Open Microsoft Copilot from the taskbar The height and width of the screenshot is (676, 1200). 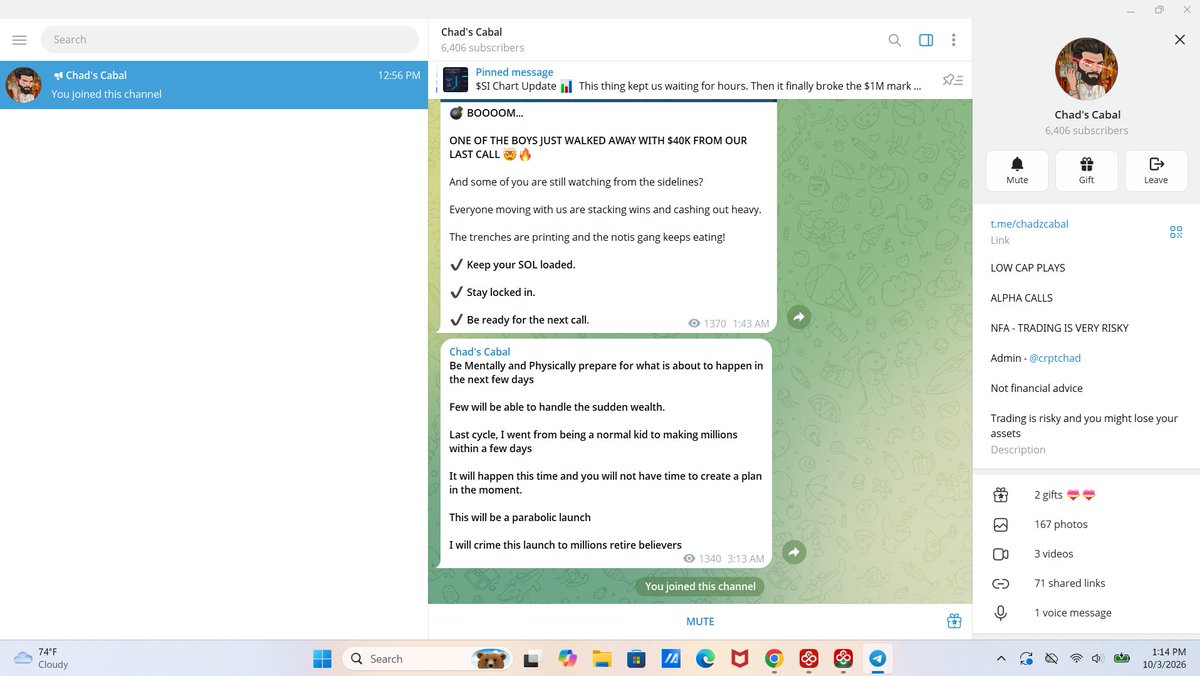(567, 658)
